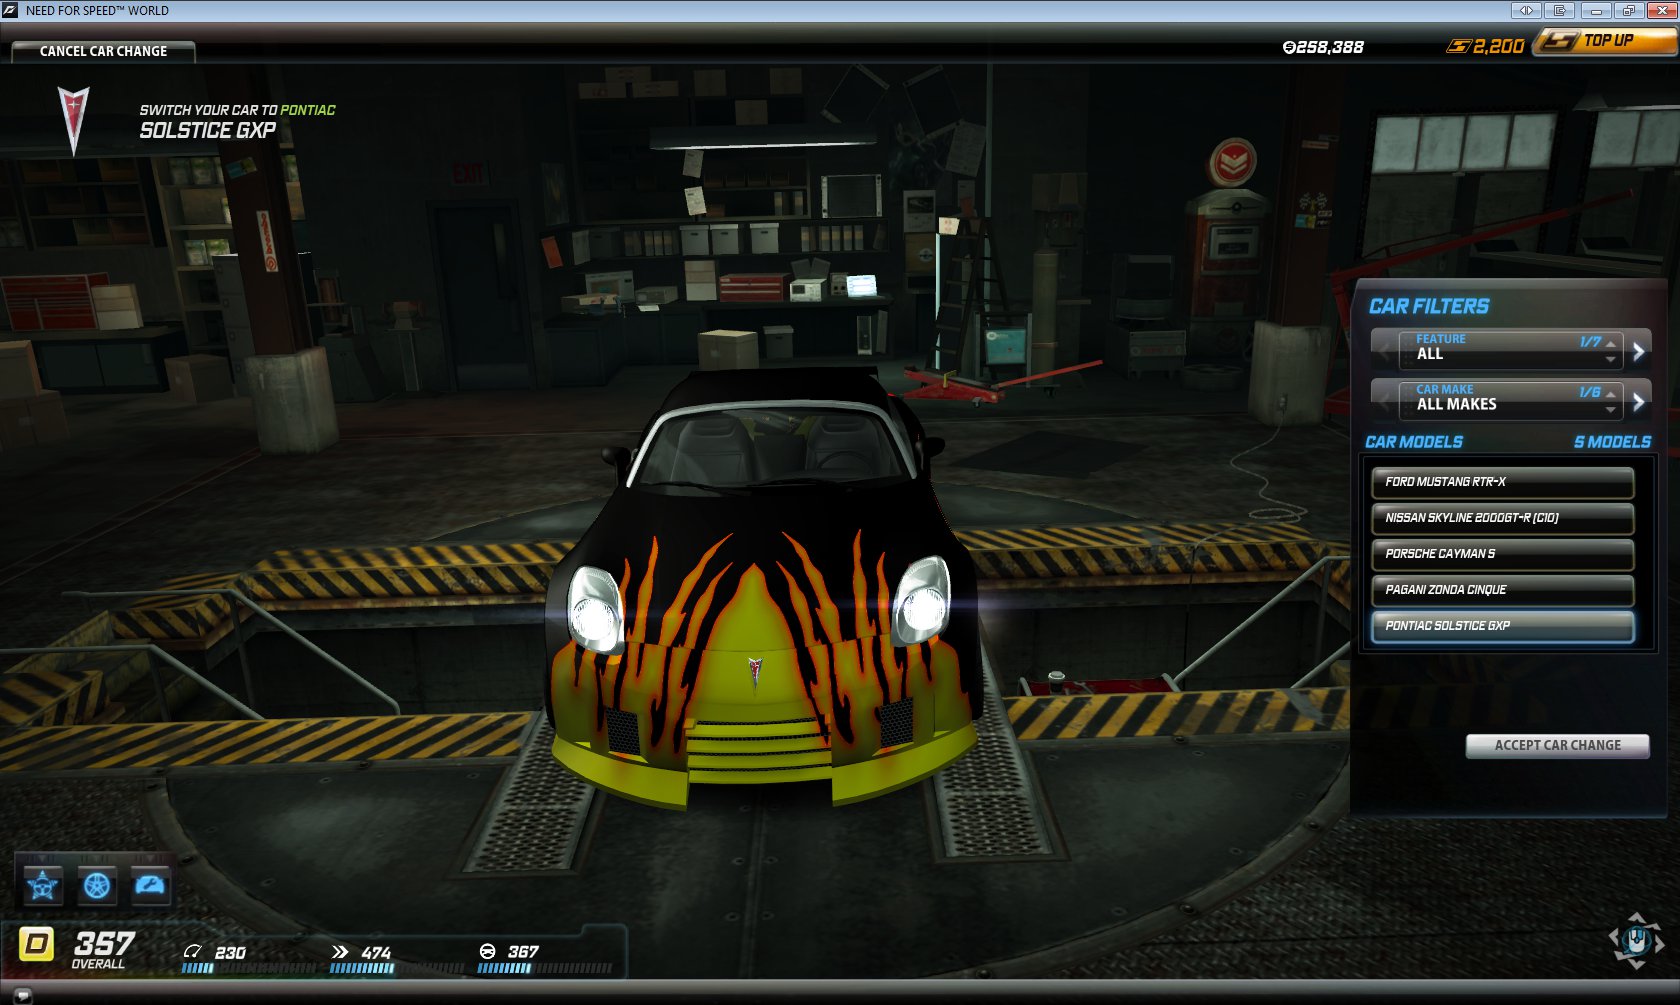The width and height of the screenshot is (1680, 1005).
Task: Click the Top Up button
Action: [x=1606, y=41]
